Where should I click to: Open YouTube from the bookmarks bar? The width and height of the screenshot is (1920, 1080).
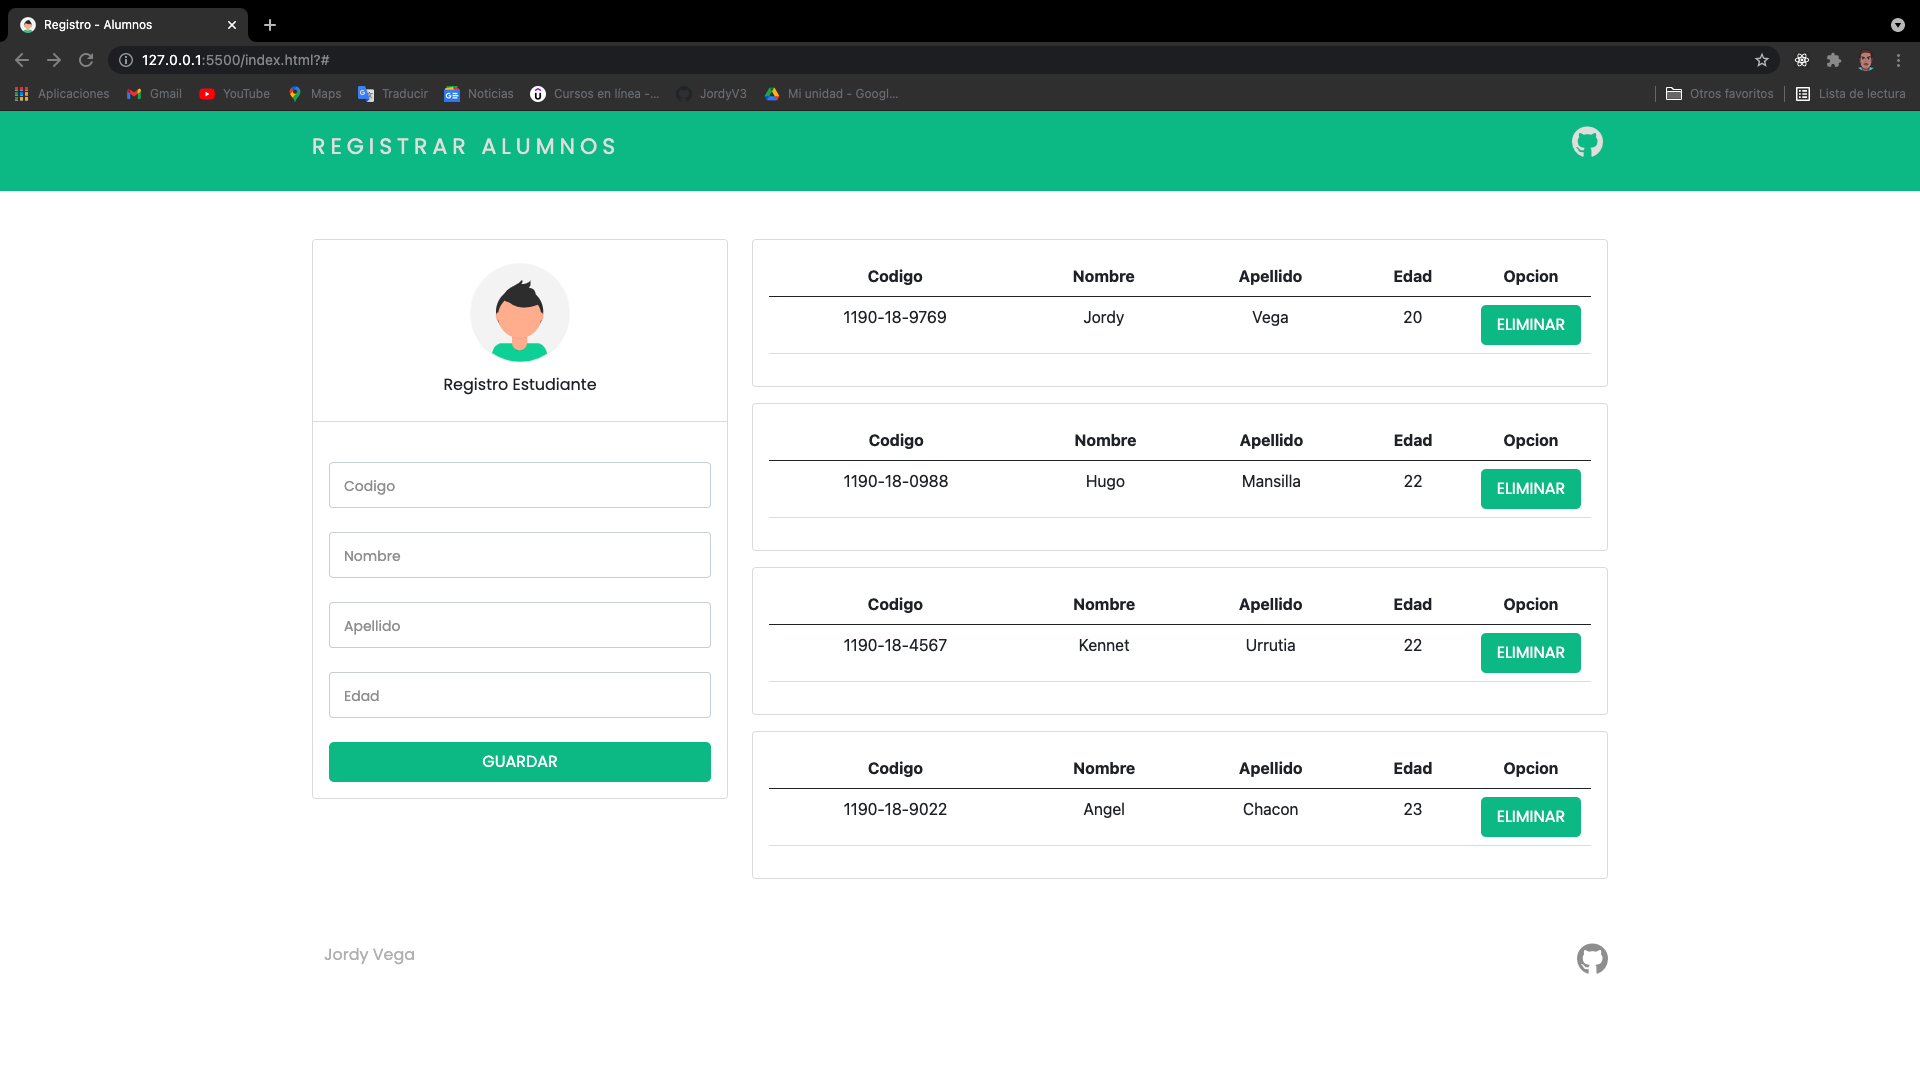(x=234, y=93)
